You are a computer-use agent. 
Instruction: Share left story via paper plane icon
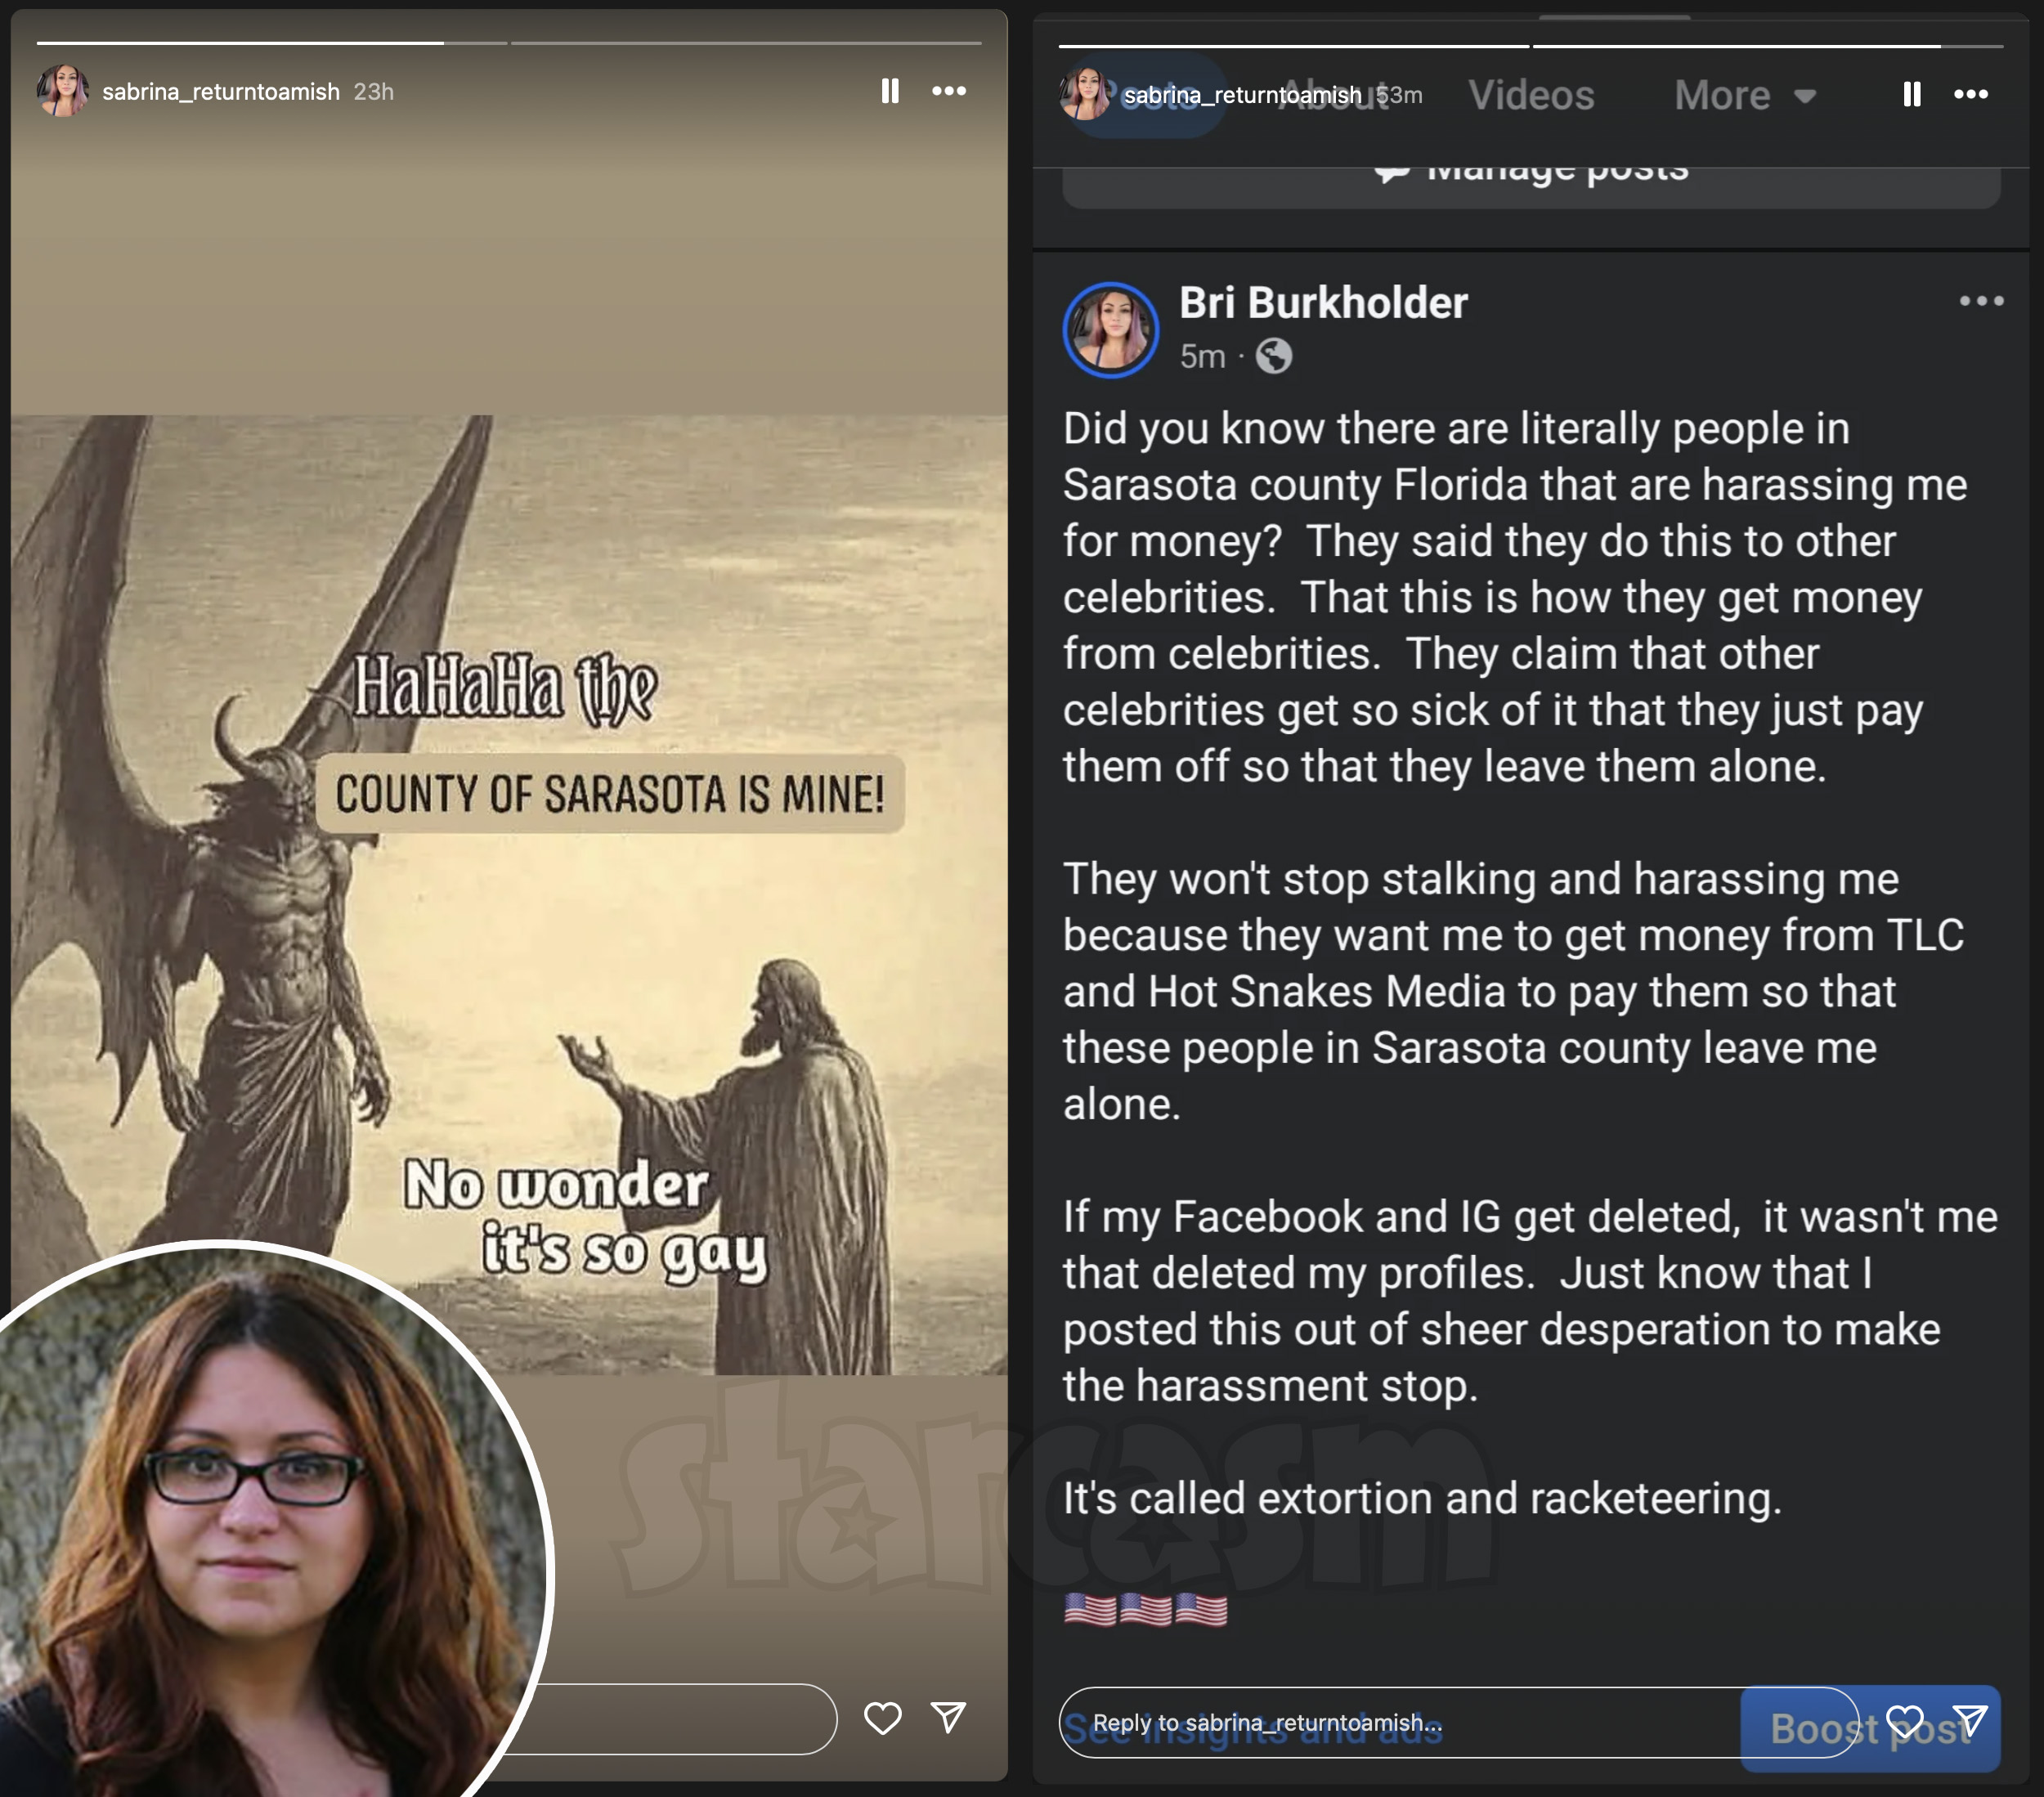pyautogui.click(x=948, y=1717)
